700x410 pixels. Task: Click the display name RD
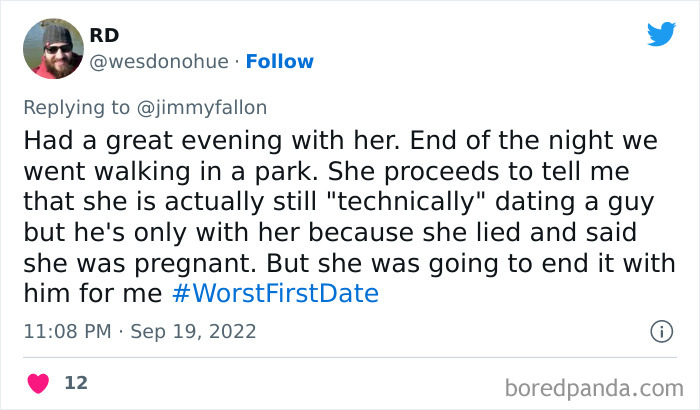click(x=104, y=35)
